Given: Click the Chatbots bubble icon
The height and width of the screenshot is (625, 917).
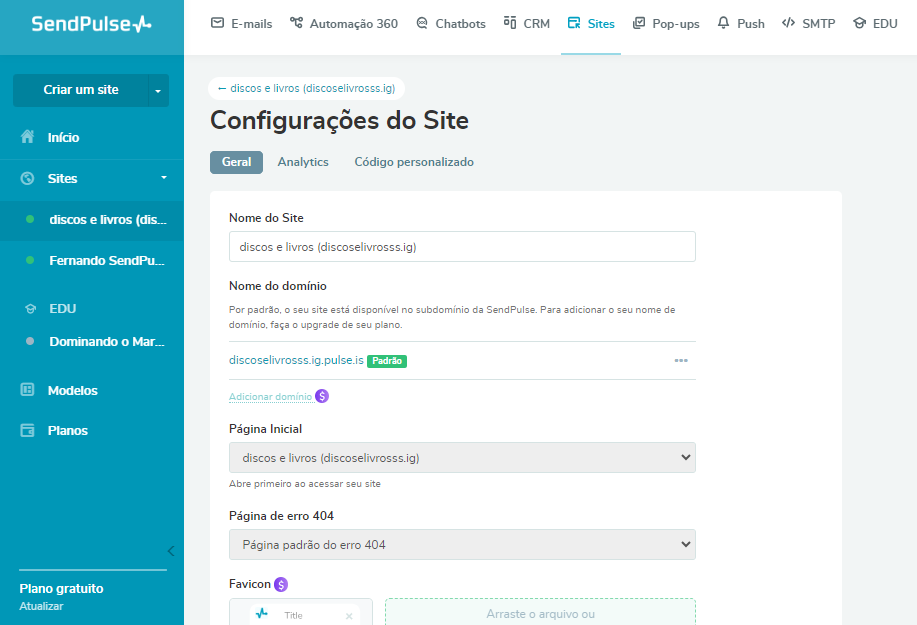Looking at the screenshot, I should click(x=422, y=23).
